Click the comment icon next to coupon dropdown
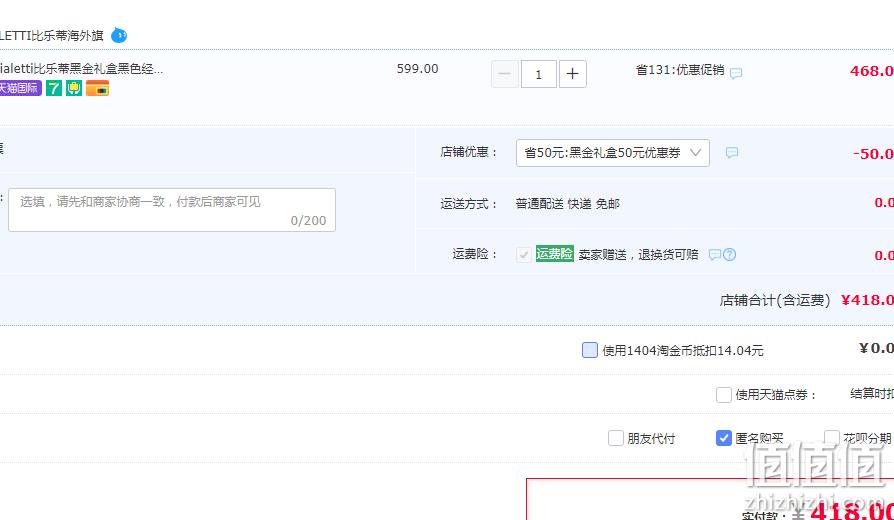Viewport: 894px width, 520px height. point(732,153)
